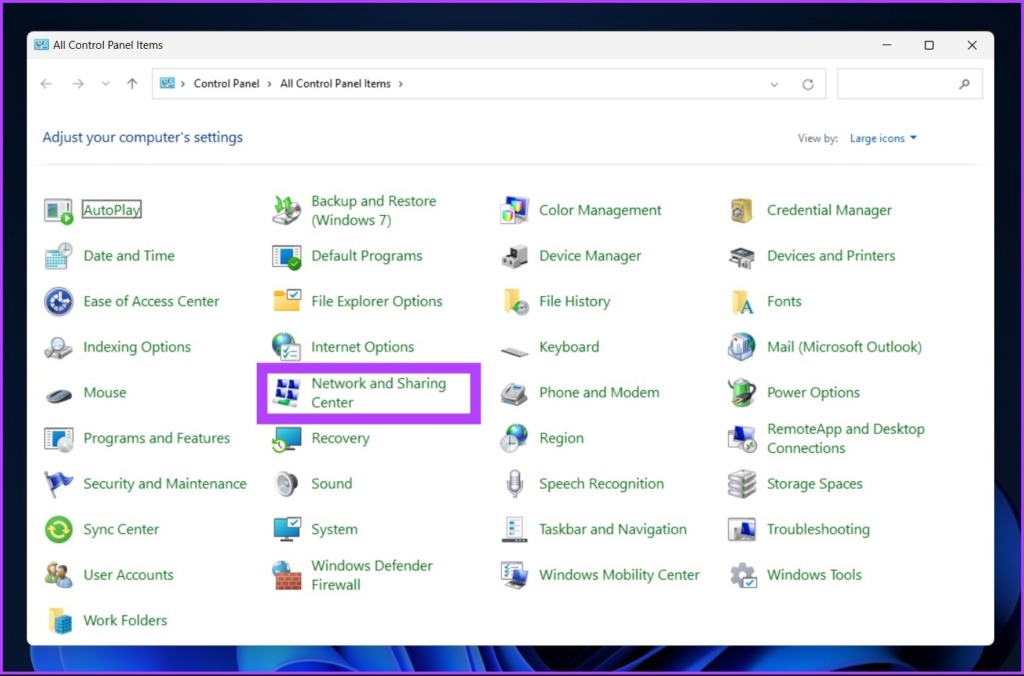
Task: Open the recent locations chevron
Action: (106, 85)
